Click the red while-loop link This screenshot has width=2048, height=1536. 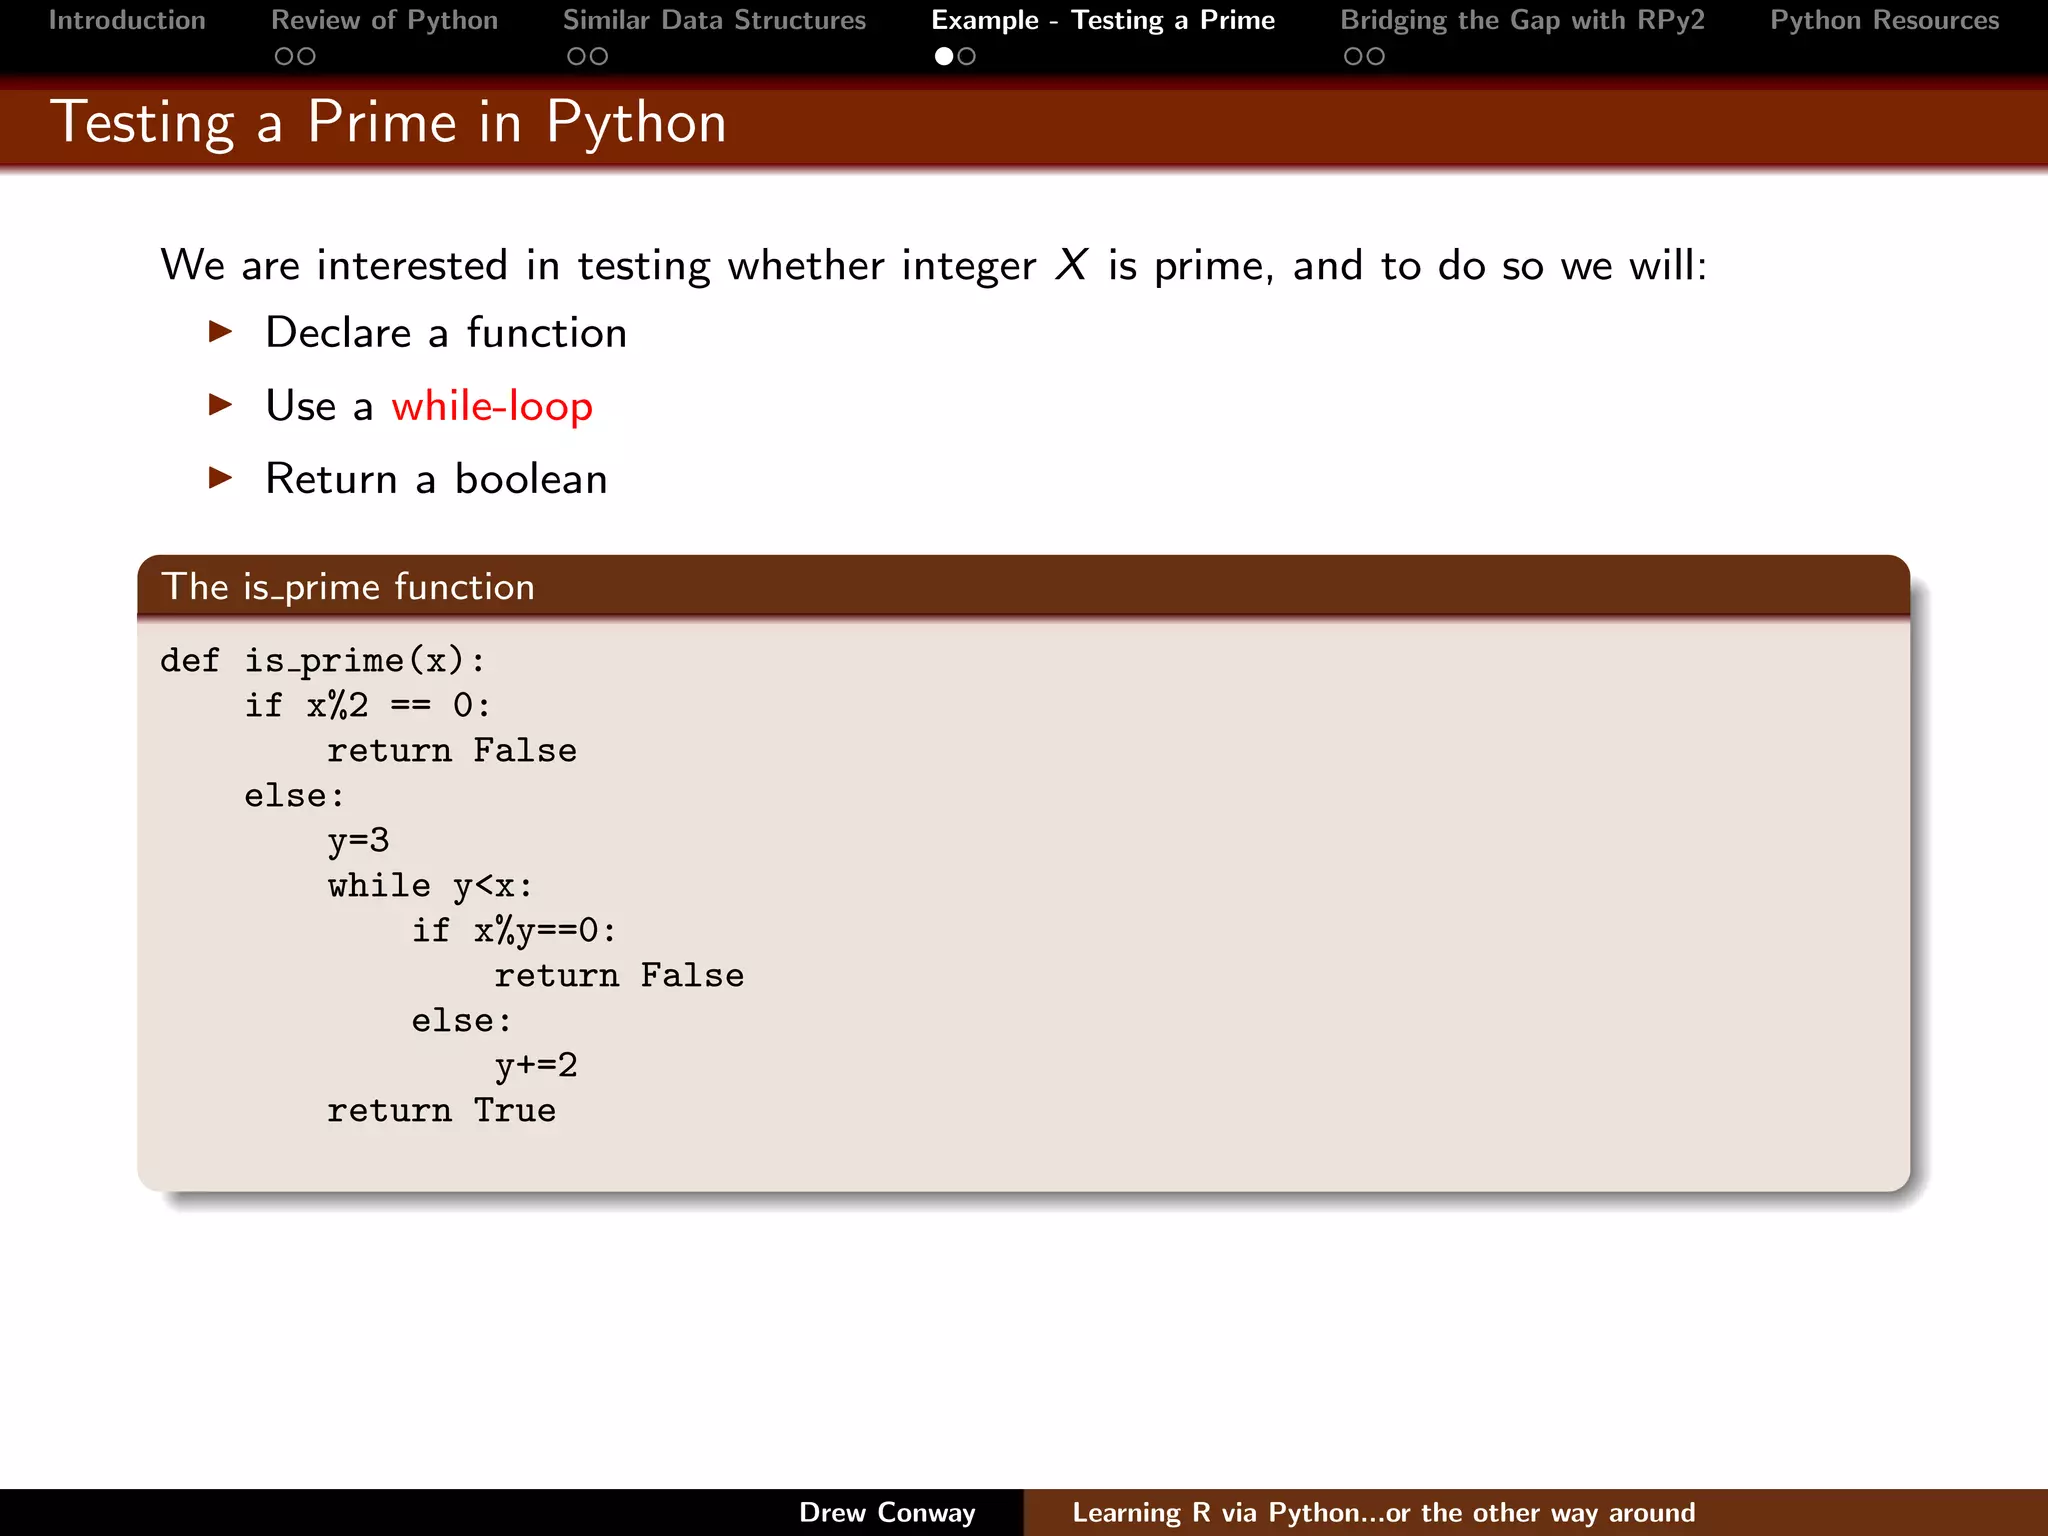[492, 406]
